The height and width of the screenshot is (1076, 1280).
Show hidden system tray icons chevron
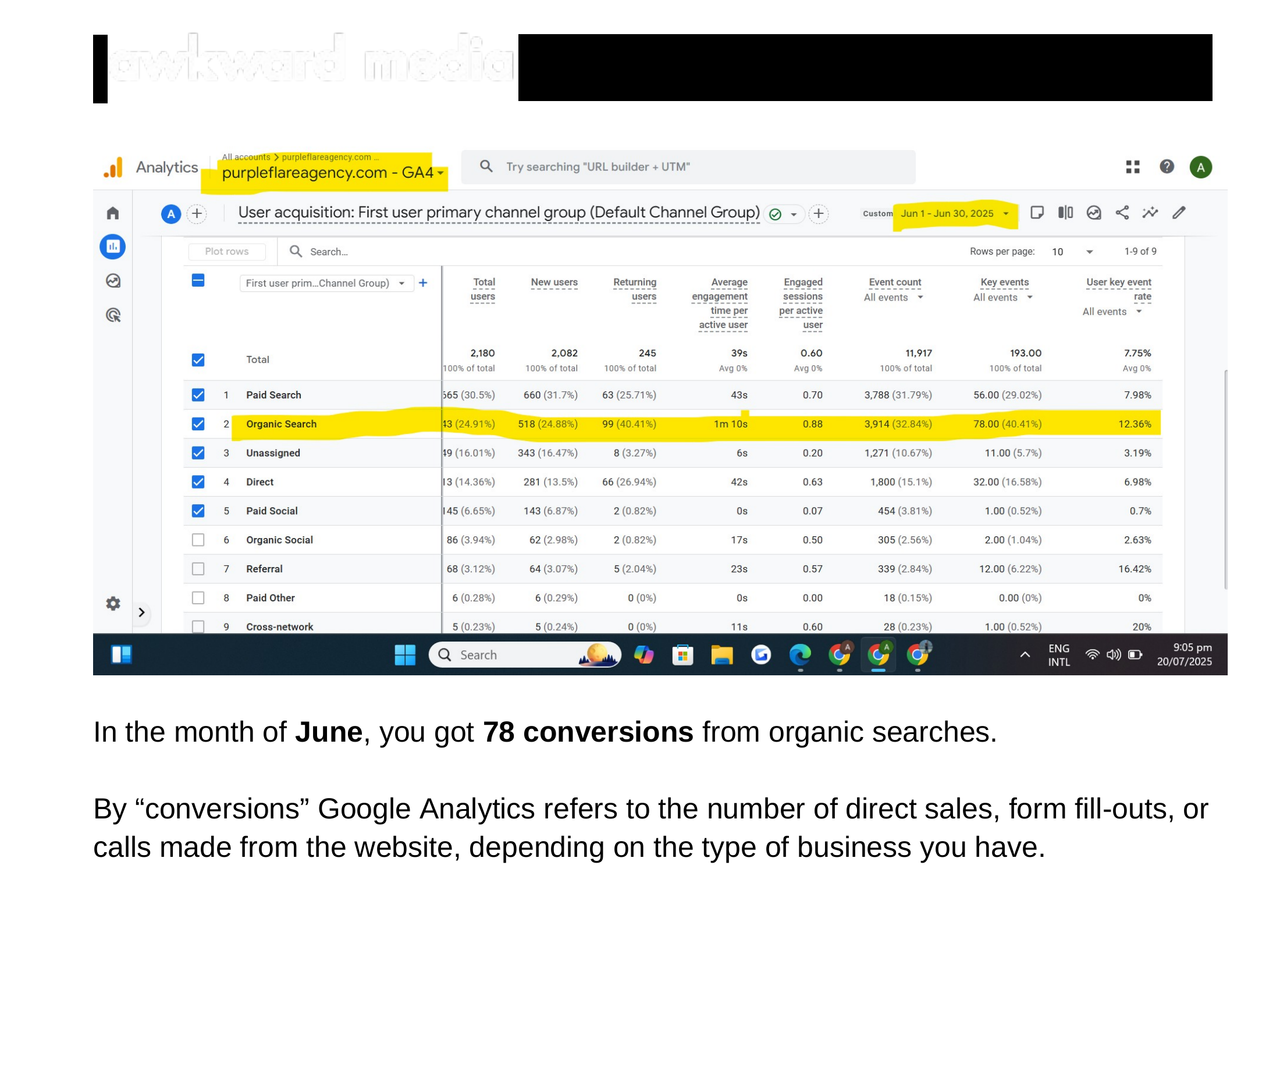coord(1025,655)
